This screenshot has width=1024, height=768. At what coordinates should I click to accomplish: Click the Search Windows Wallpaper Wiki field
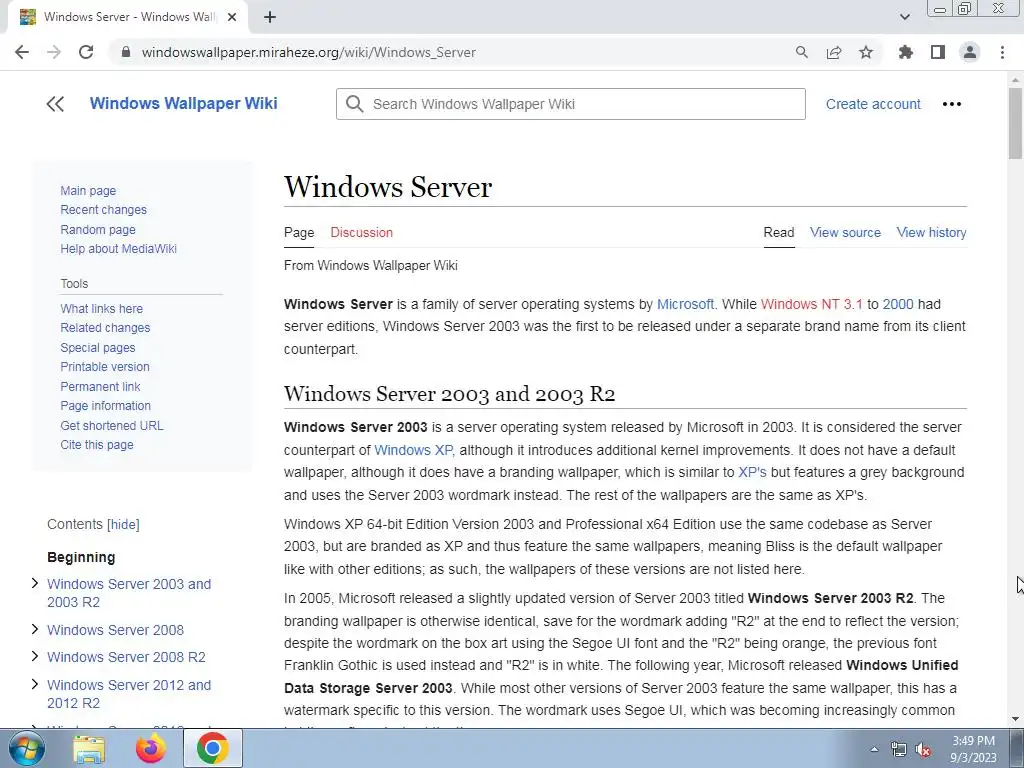571,104
